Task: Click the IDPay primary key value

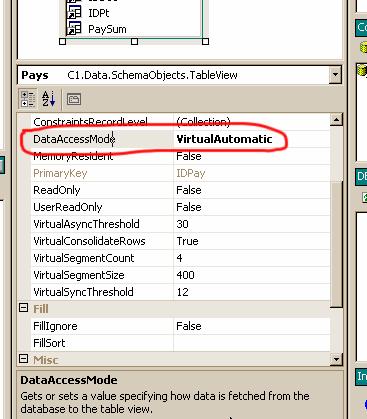Action: pyautogui.click(x=191, y=173)
